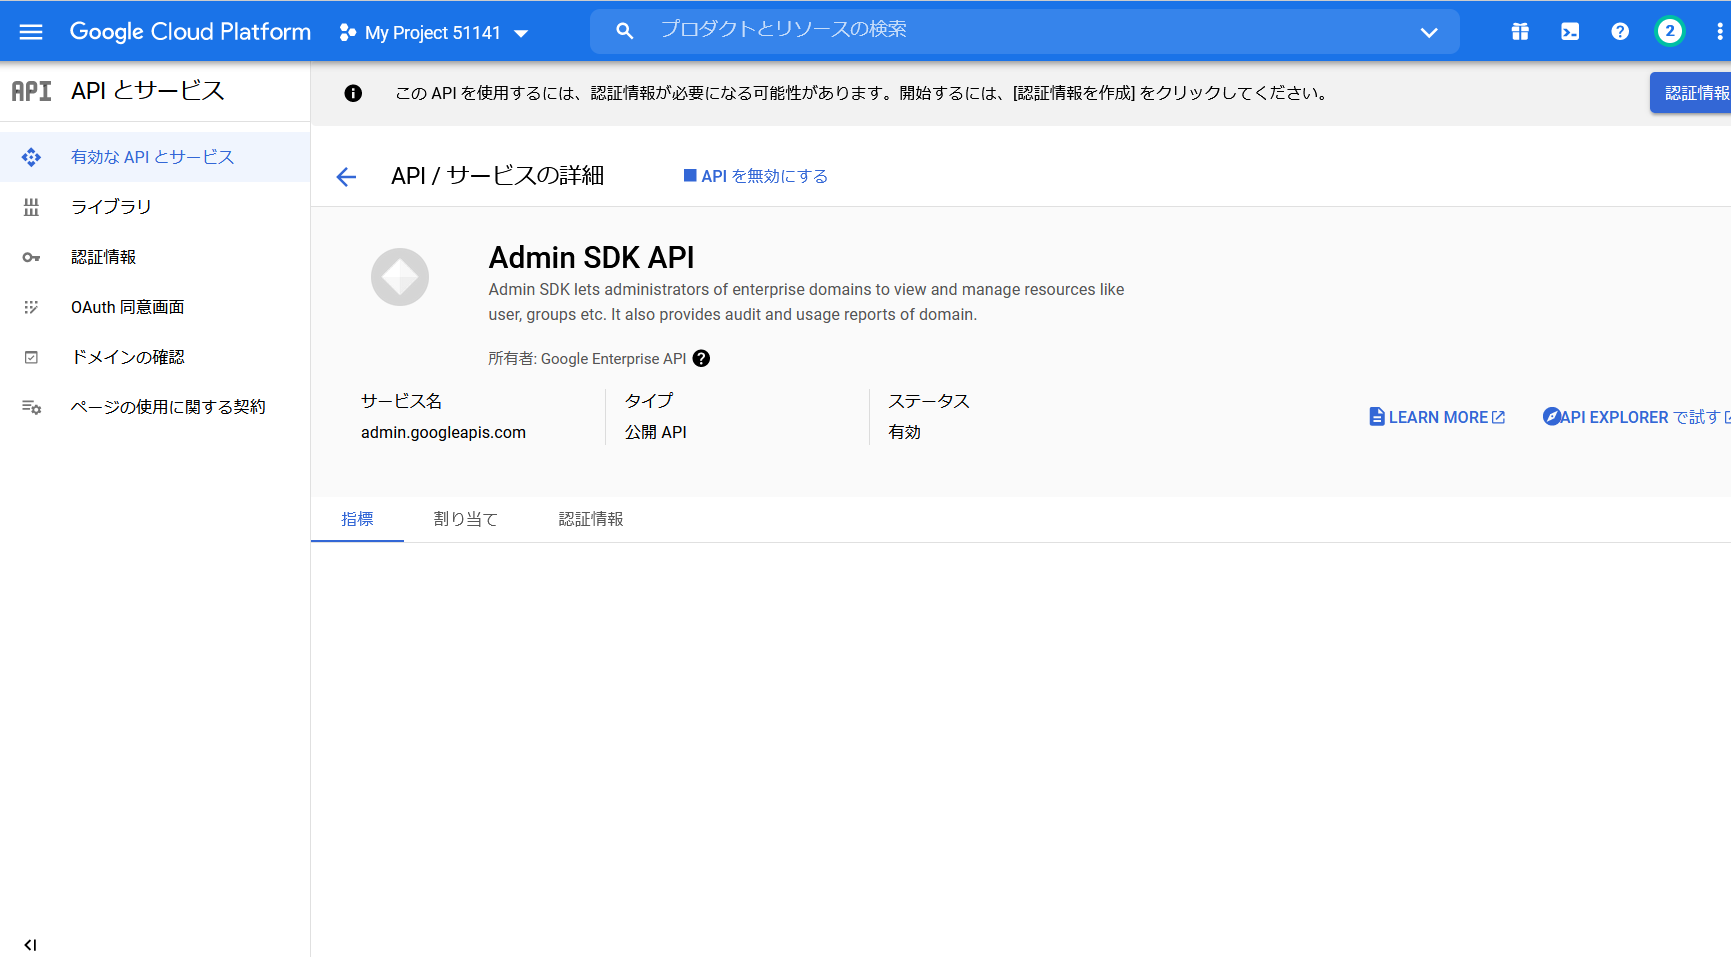Image resolution: width=1731 pixels, height=957 pixels.
Task: Click the Google Cloud Platform logo
Action: coord(190,32)
